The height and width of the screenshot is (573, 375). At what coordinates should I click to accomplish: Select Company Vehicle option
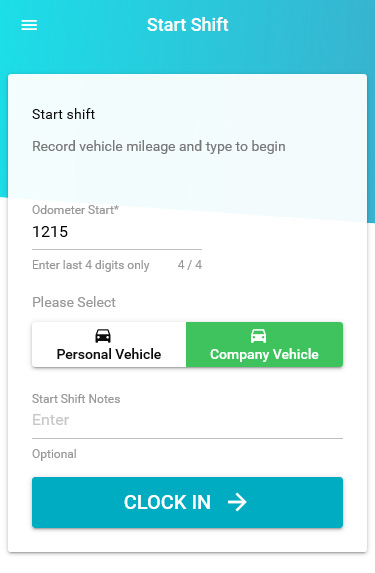pyautogui.click(x=265, y=345)
